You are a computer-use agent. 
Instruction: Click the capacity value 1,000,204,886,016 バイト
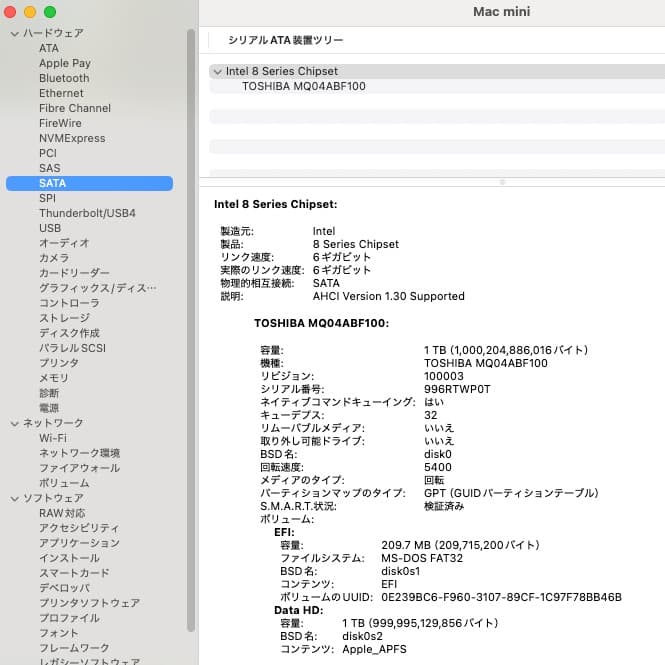(x=506, y=350)
